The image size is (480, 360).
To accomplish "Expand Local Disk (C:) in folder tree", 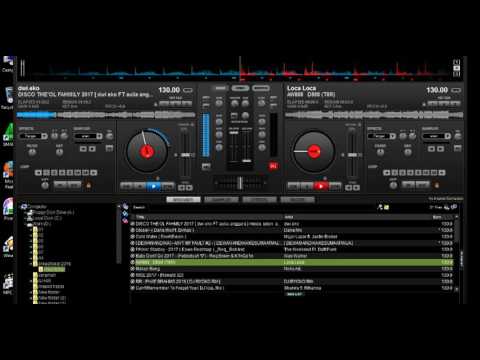I will 26,218.
